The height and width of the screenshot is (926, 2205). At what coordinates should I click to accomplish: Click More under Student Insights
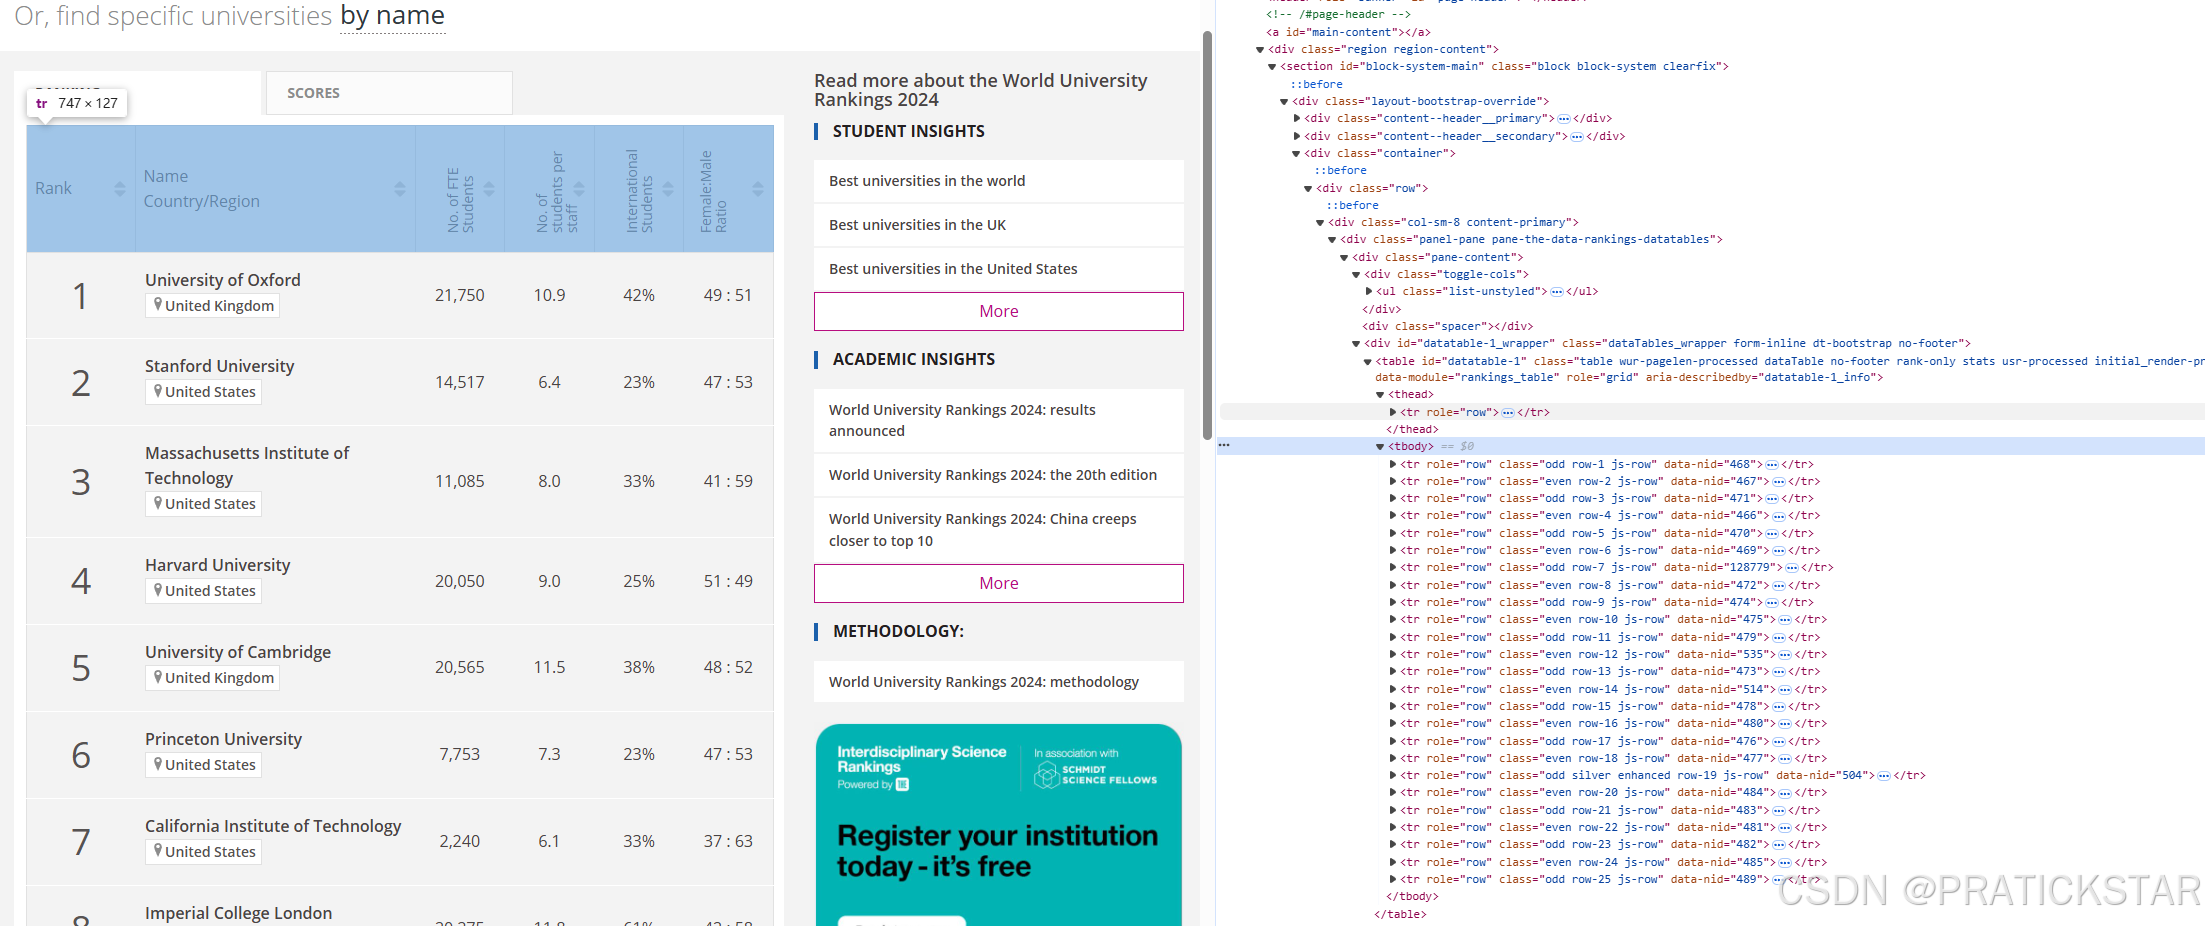(x=999, y=311)
